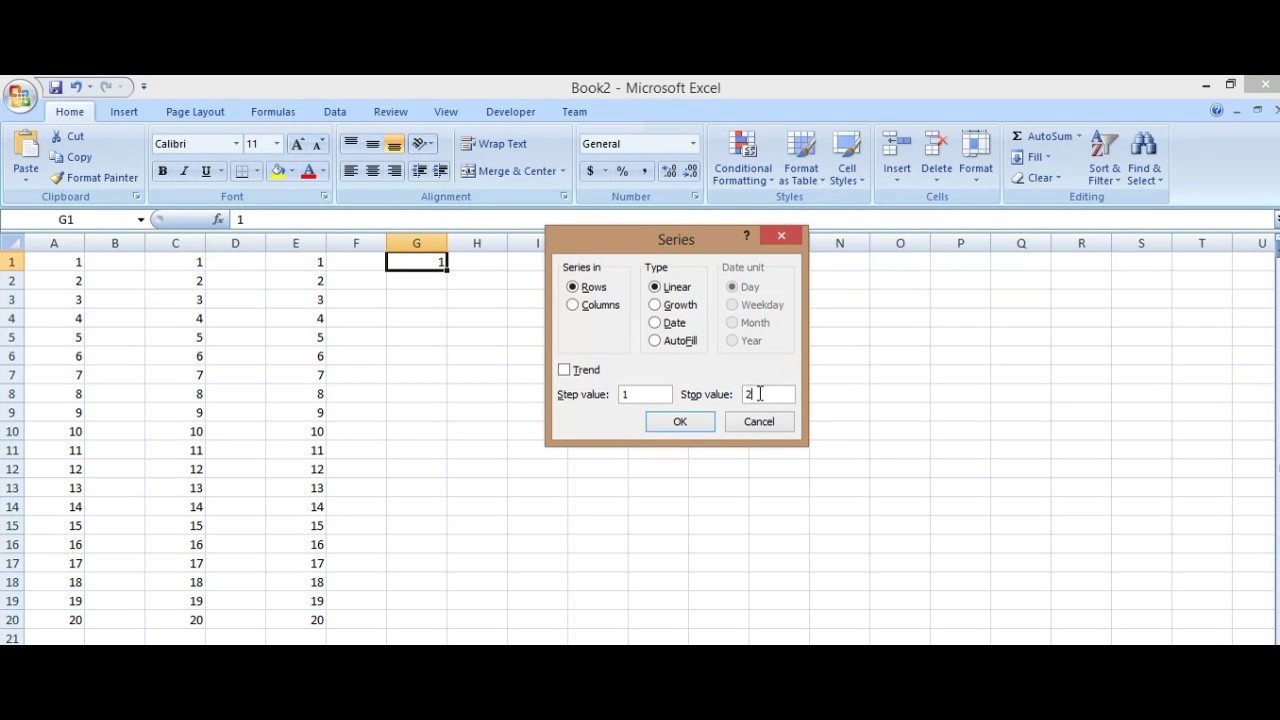Apply Percent style

[622, 172]
